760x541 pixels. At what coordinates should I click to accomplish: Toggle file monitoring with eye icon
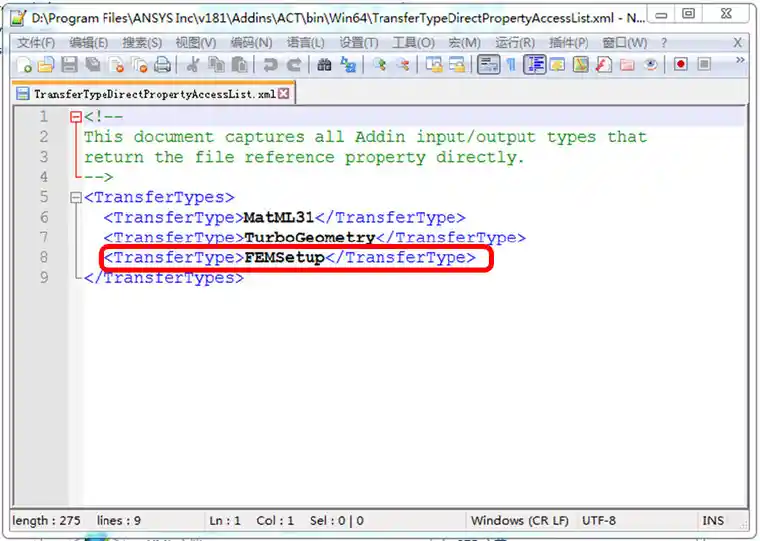coord(650,64)
